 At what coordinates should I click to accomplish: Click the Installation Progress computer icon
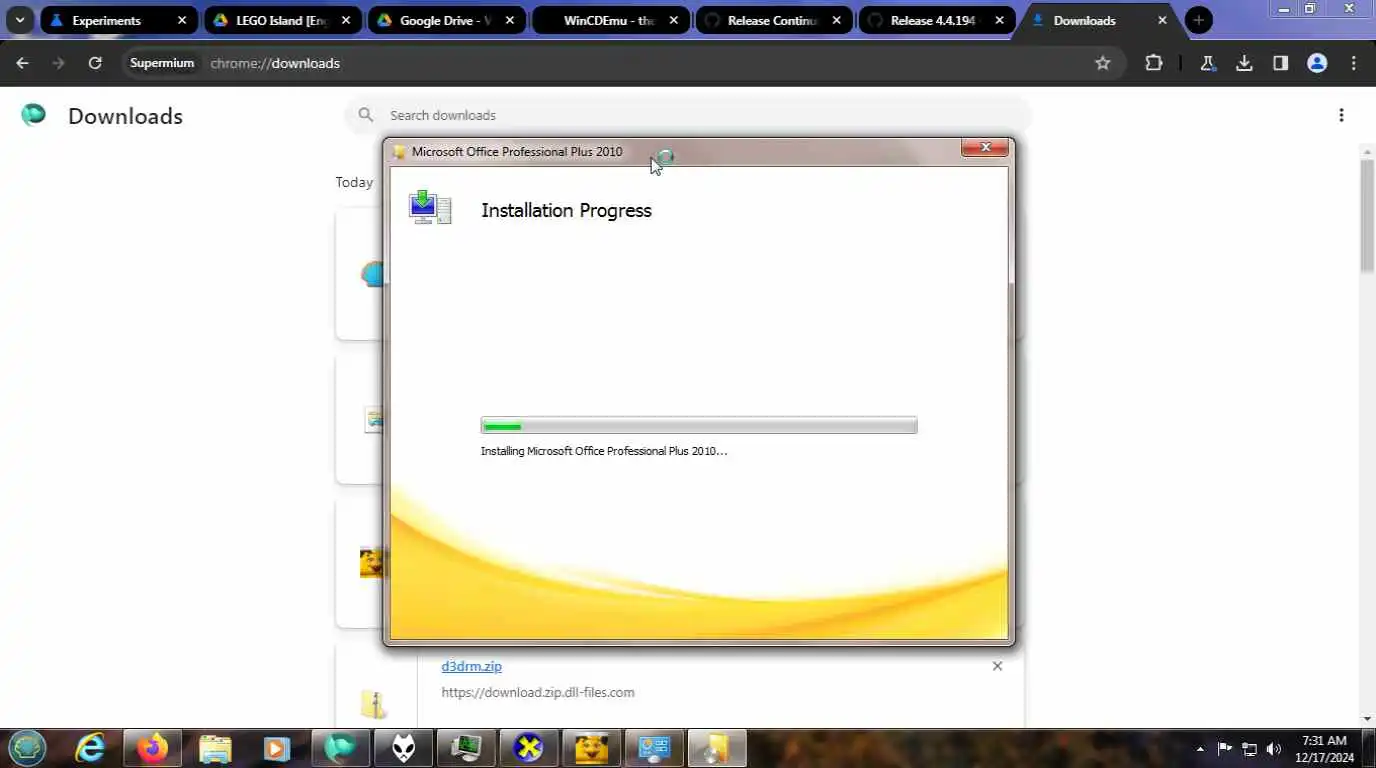(430, 207)
